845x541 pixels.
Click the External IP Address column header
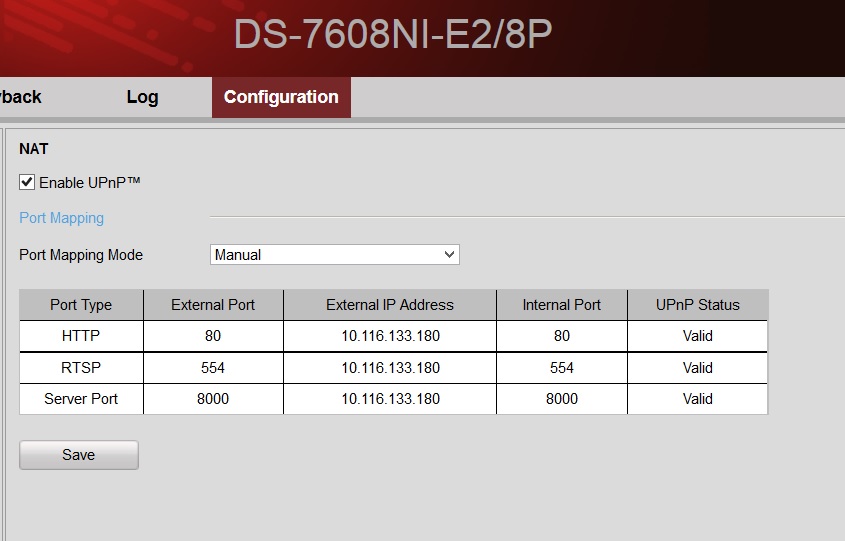pyautogui.click(x=390, y=304)
